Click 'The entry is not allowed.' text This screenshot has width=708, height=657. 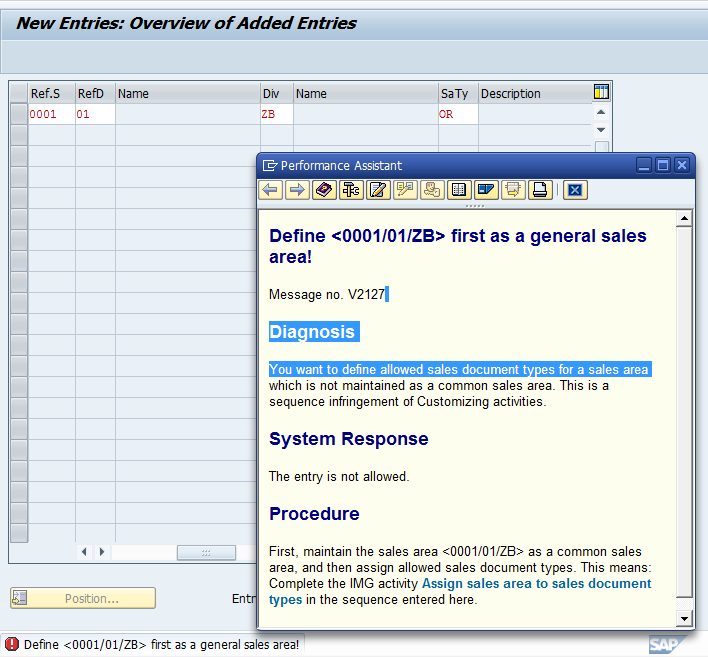point(339,476)
